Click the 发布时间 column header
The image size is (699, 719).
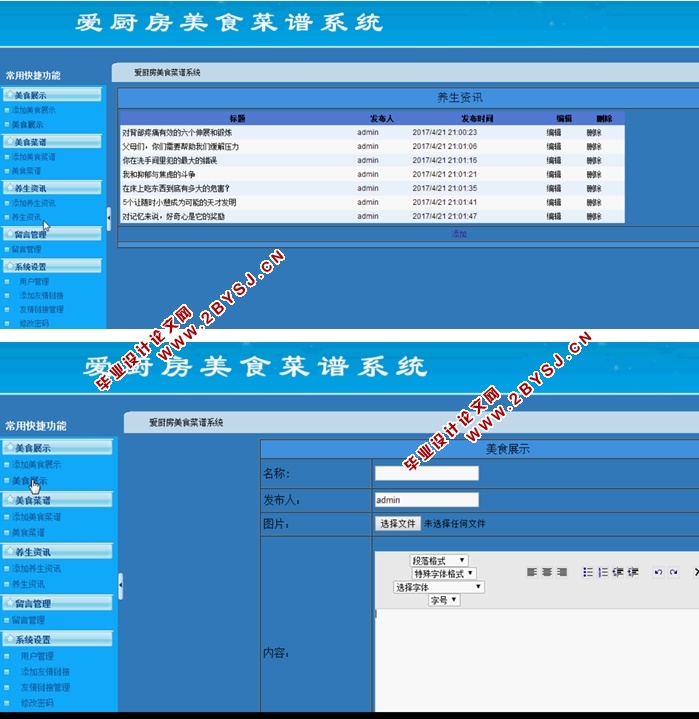(477, 119)
